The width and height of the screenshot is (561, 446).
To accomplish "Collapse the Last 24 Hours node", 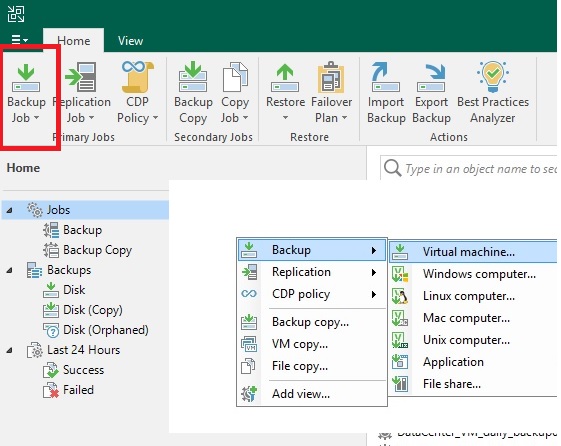I will tap(9, 351).
